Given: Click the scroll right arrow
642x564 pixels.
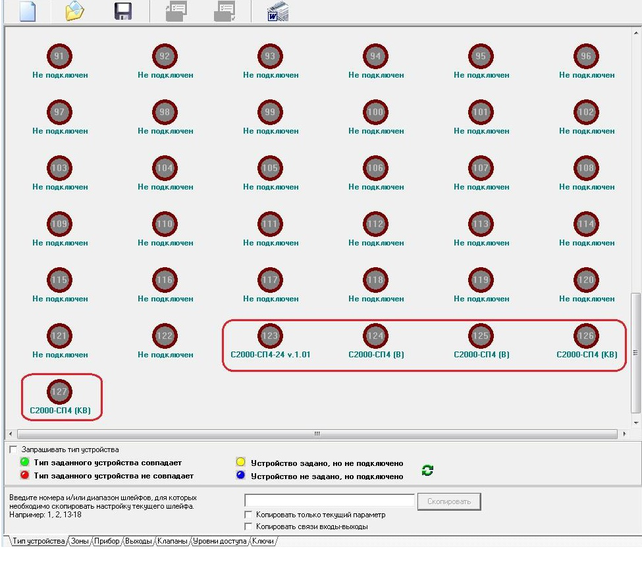Looking at the screenshot, I should pyautogui.click(x=624, y=434).
